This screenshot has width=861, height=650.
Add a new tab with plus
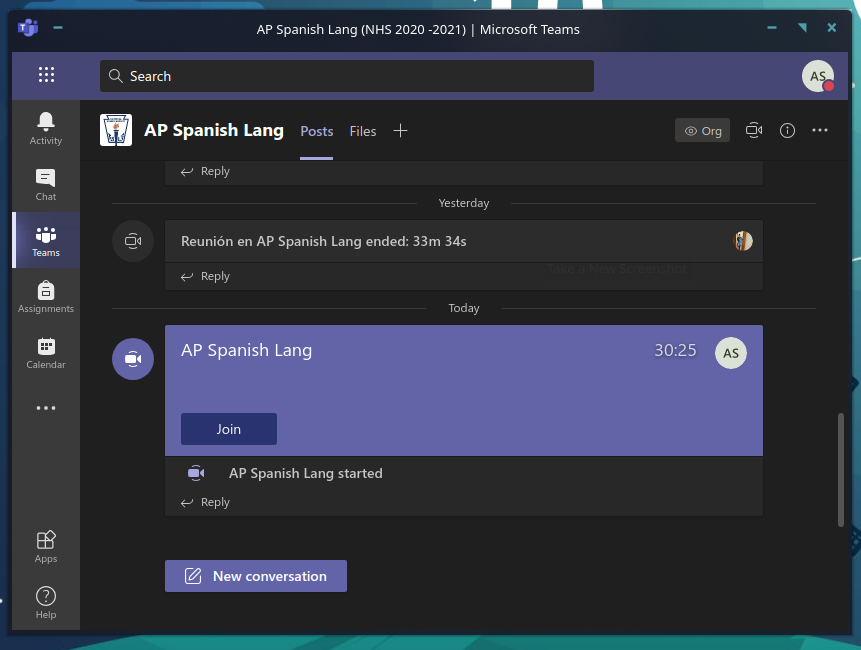point(400,131)
